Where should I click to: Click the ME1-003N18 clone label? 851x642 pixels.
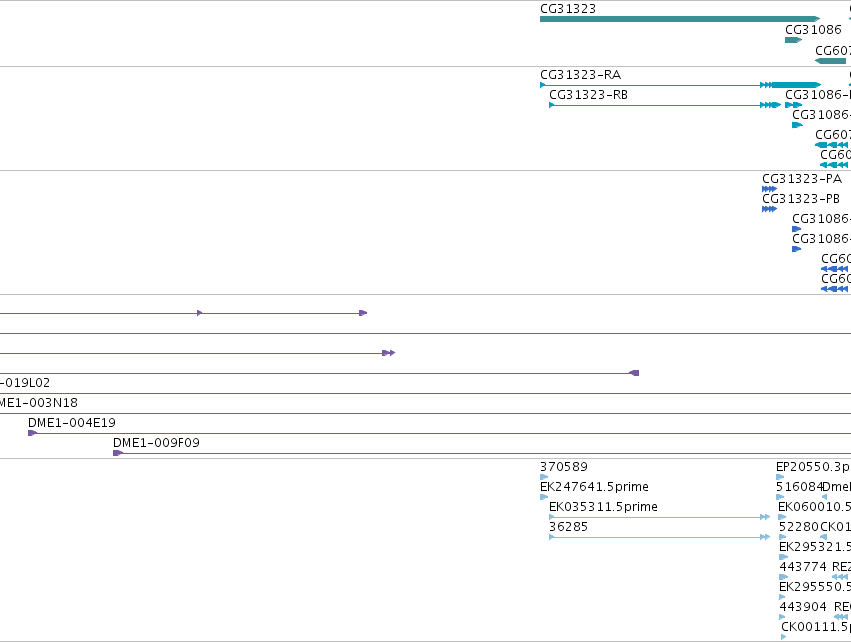39,403
